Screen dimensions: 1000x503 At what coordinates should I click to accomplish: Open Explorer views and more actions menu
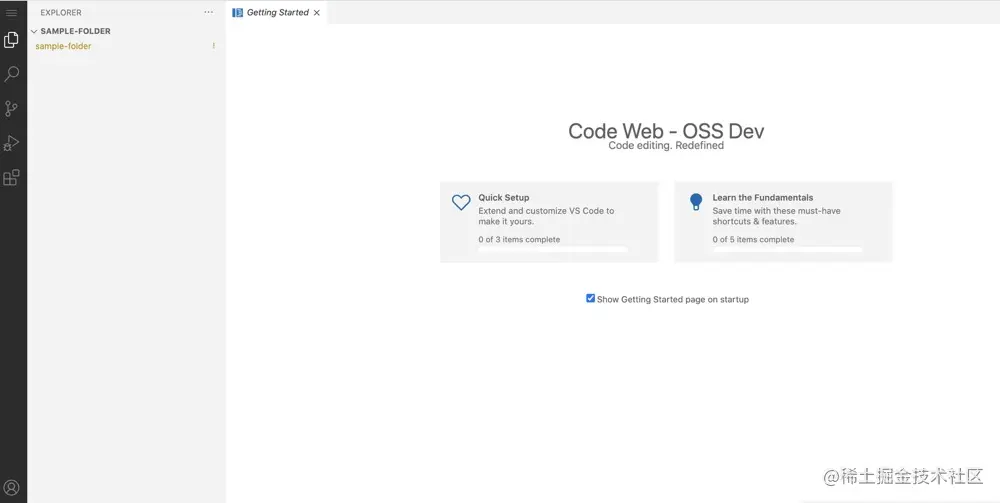209,12
